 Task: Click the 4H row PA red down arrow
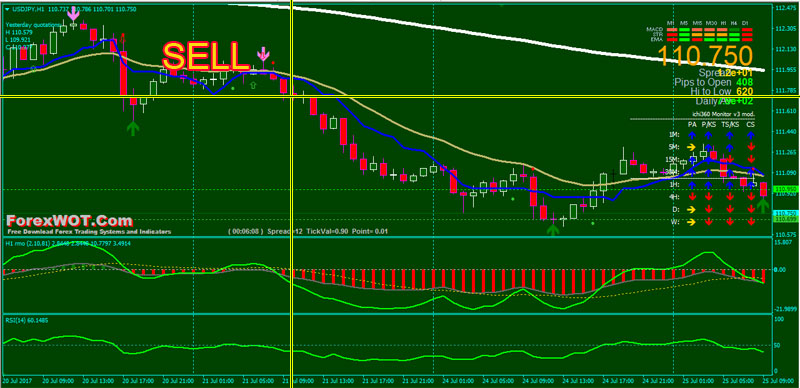point(692,197)
